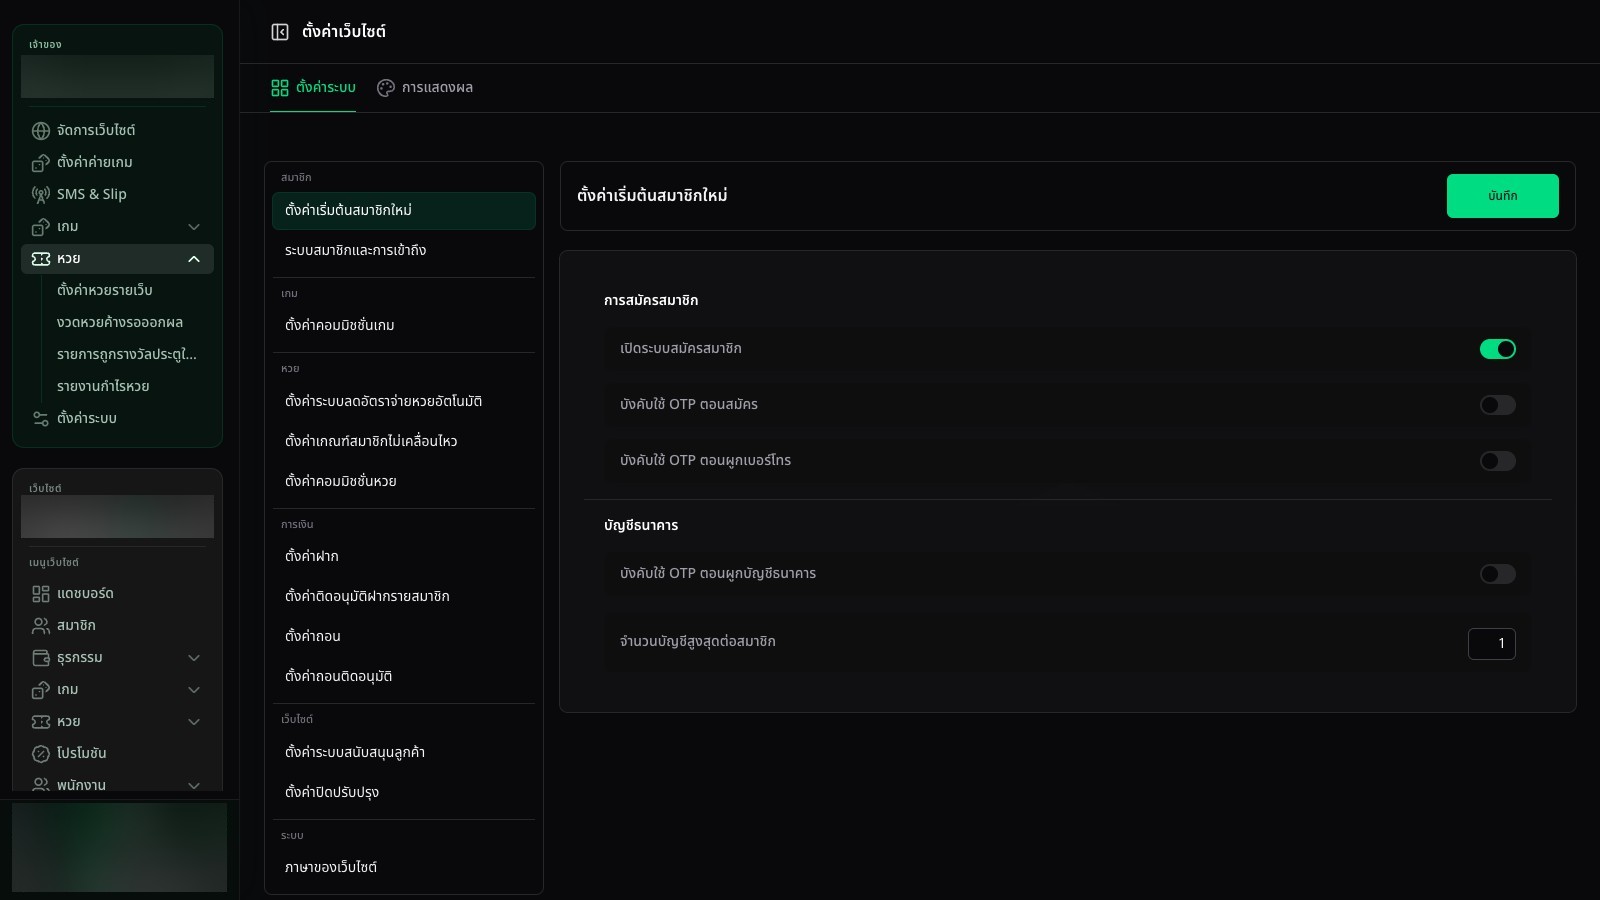
Task: Open แดชบอร์ด in website menu
Action: [x=117, y=594]
